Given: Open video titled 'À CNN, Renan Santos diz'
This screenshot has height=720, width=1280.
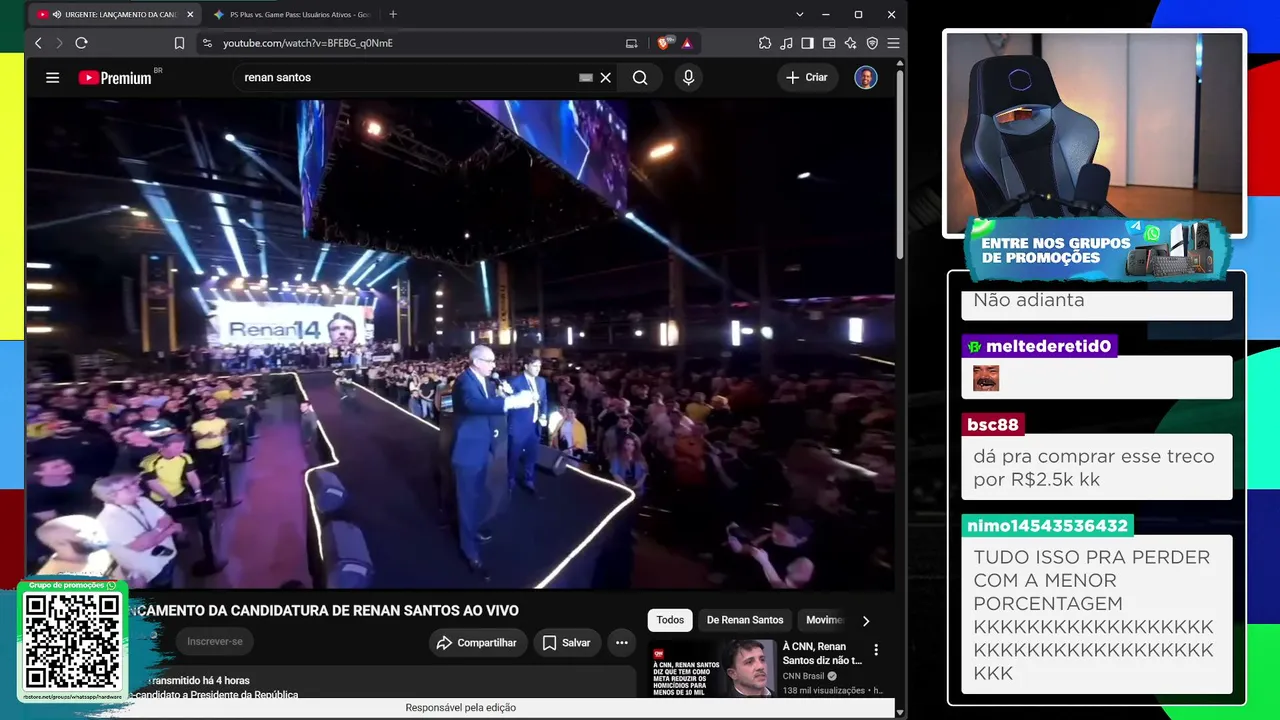Looking at the screenshot, I should pyautogui.click(x=822, y=653).
